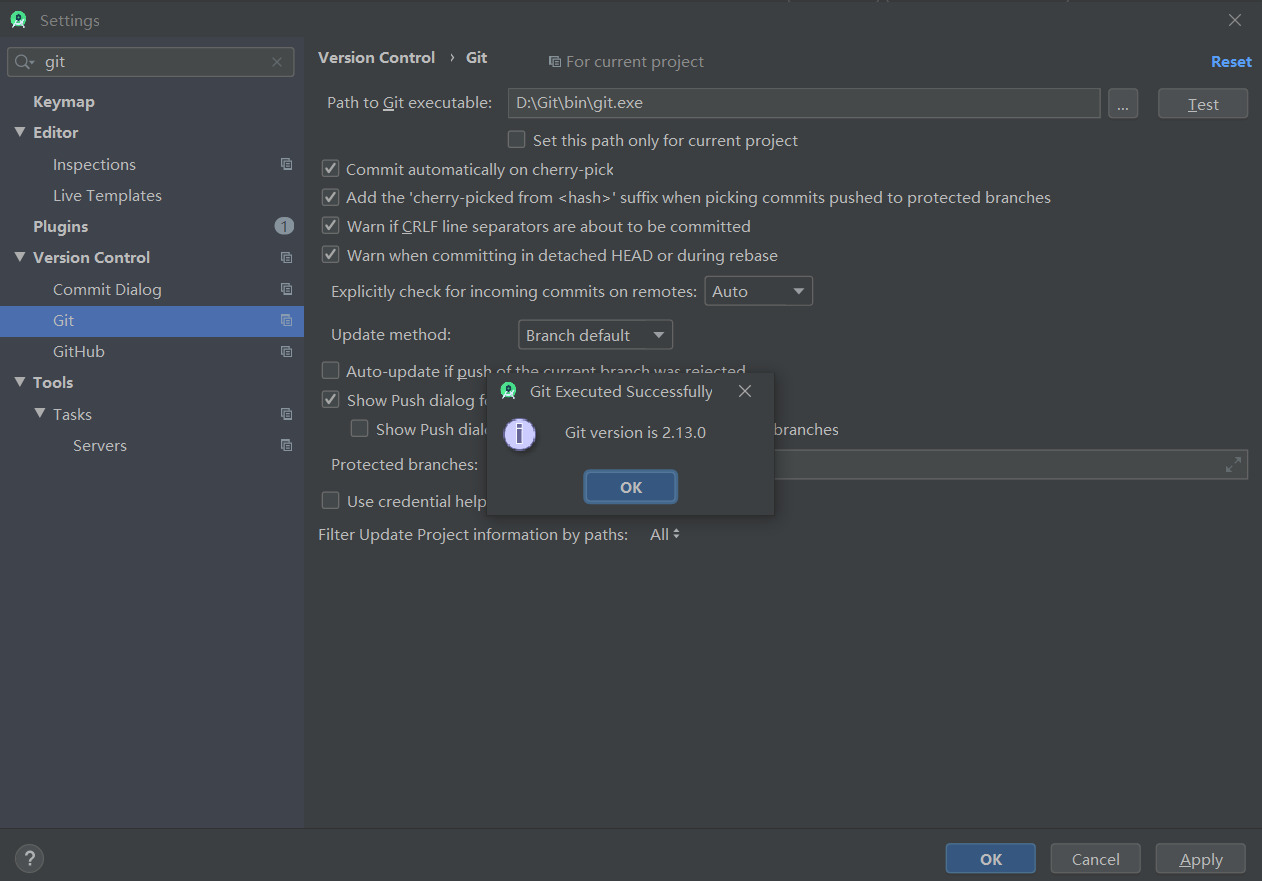Click project-level icon beside Servers
The image size is (1262, 881).
(x=287, y=445)
